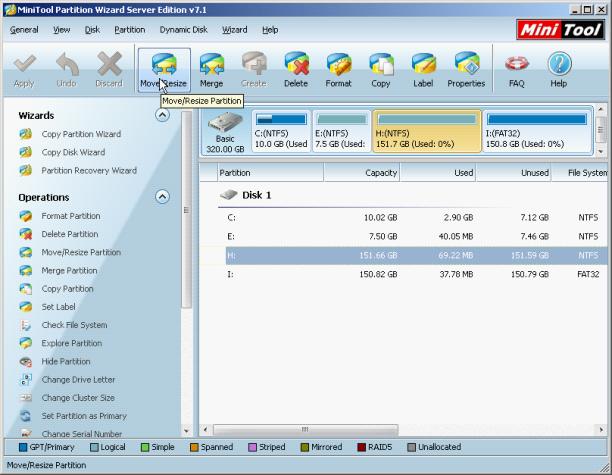This screenshot has height=475, width=612.
Task: Choose Set Label in Operations
Action: [x=59, y=307]
